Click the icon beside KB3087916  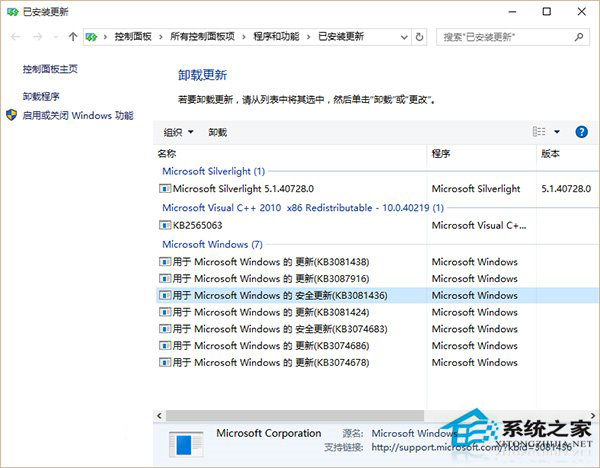point(165,279)
